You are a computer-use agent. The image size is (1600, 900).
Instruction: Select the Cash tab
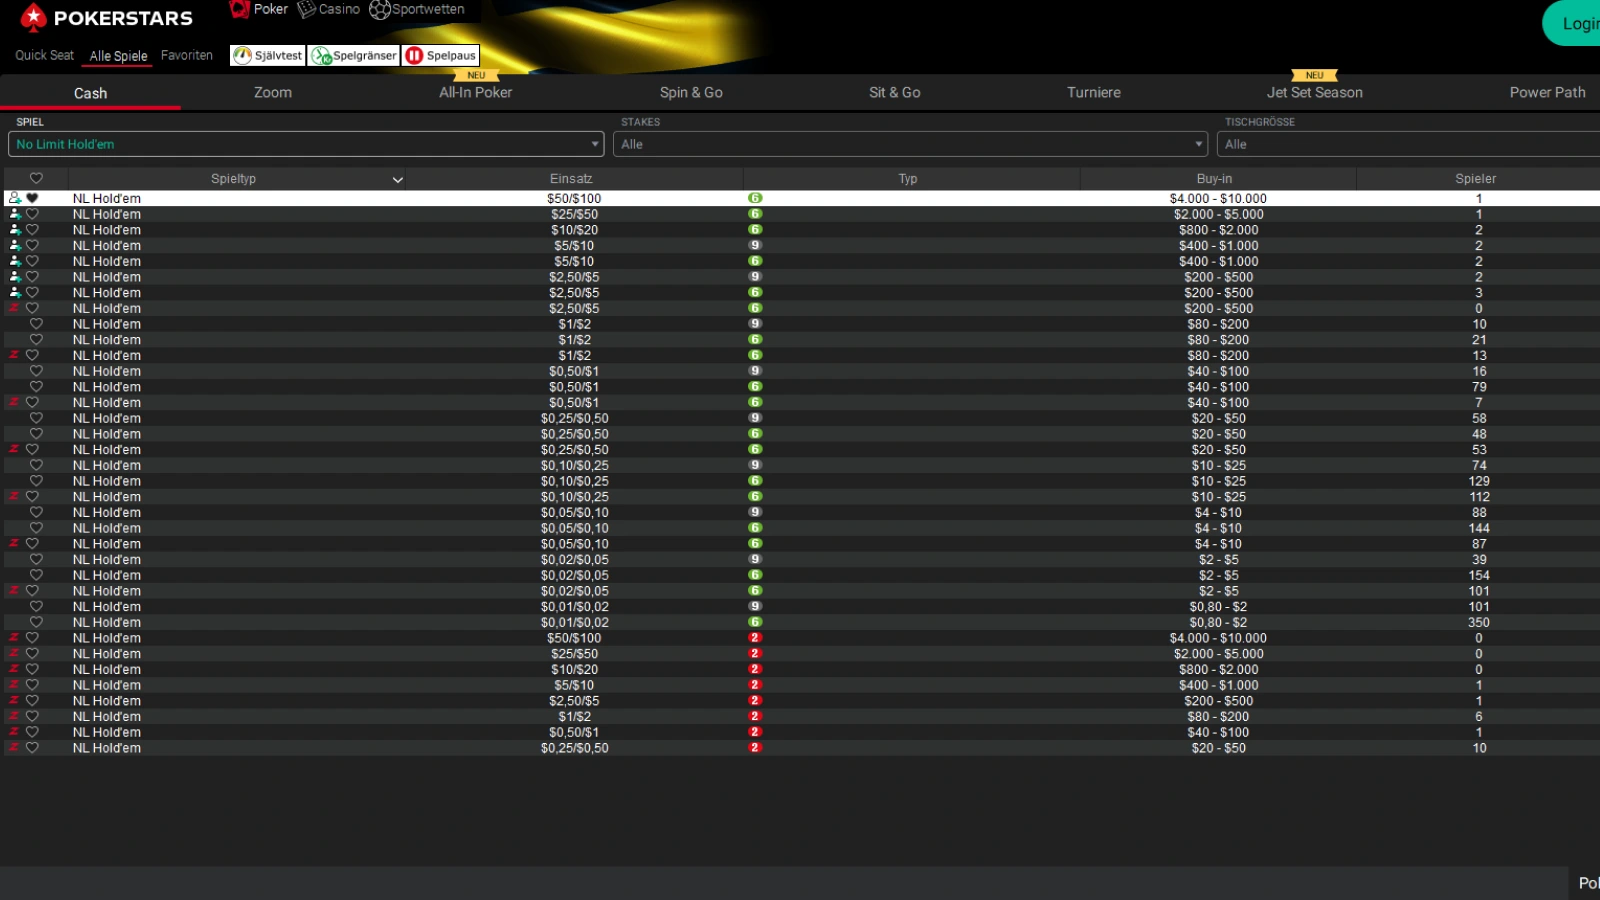[x=90, y=93]
